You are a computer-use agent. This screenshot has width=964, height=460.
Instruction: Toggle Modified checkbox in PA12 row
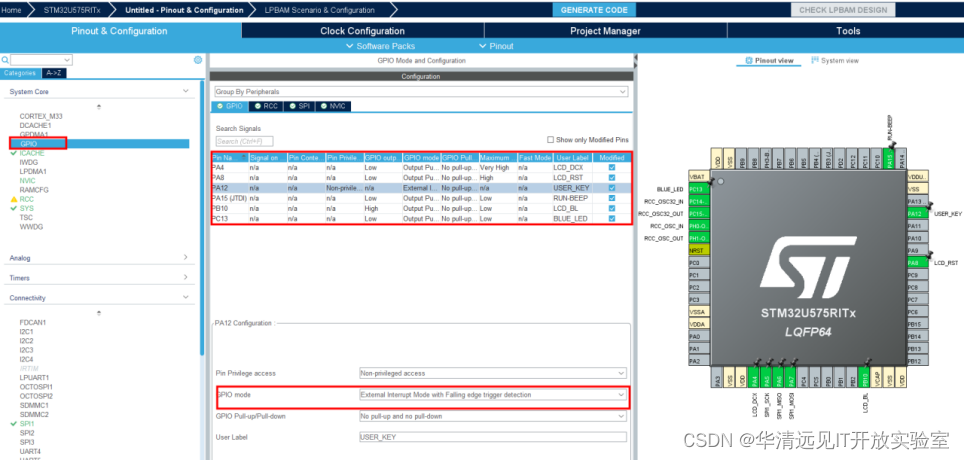pyautogui.click(x=612, y=188)
